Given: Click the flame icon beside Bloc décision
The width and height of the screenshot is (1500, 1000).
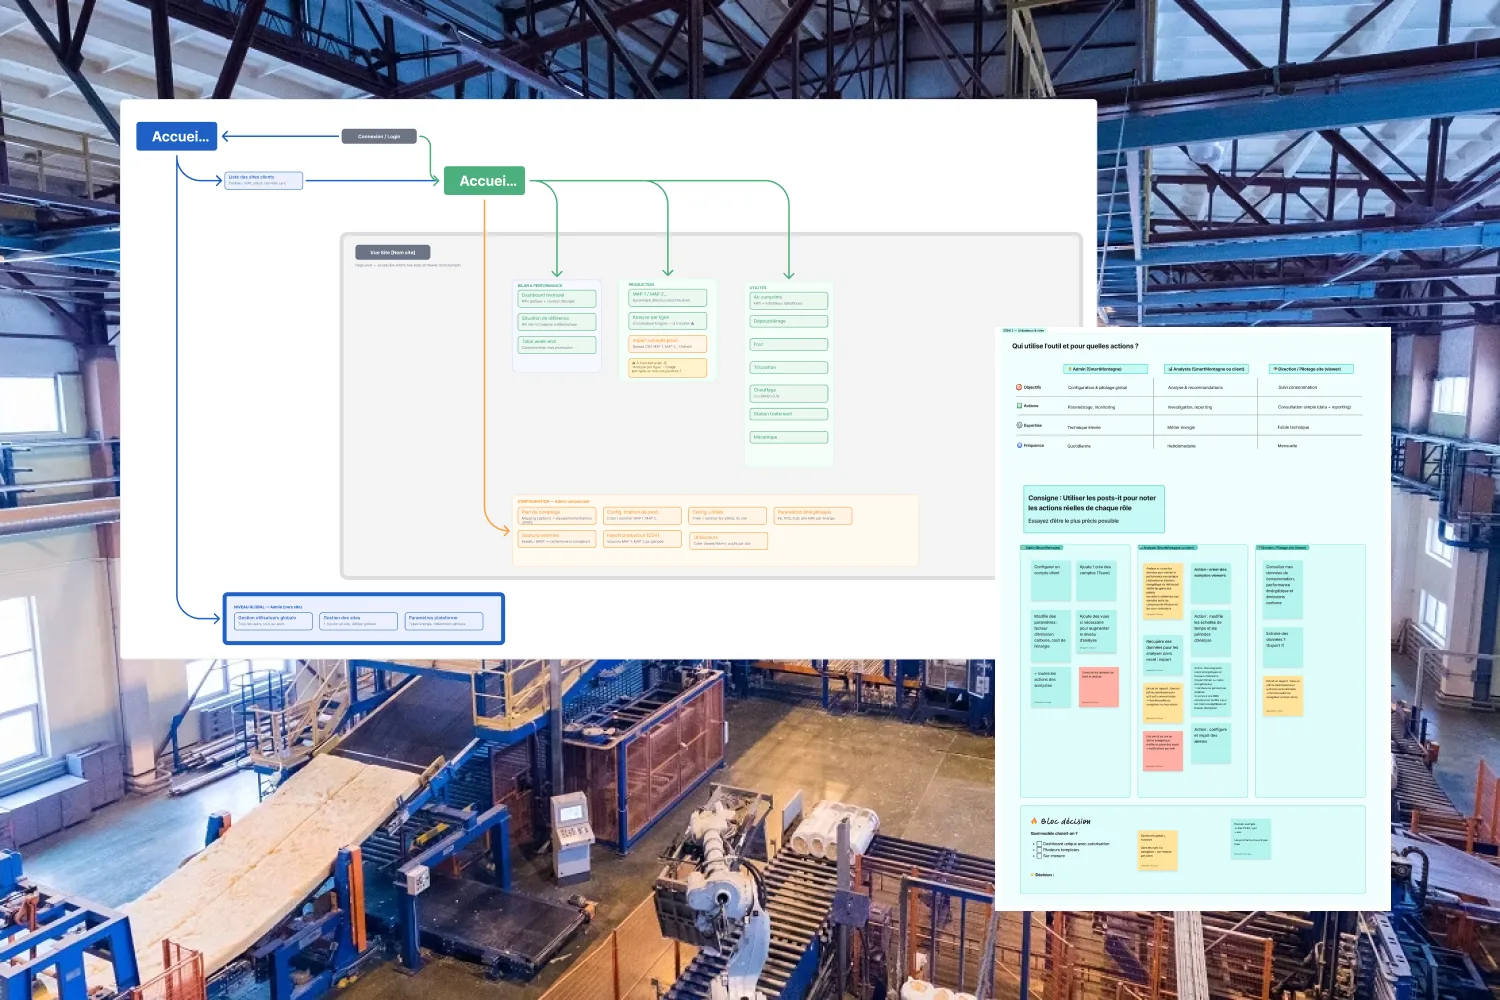Looking at the screenshot, I should click(x=1034, y=821).
